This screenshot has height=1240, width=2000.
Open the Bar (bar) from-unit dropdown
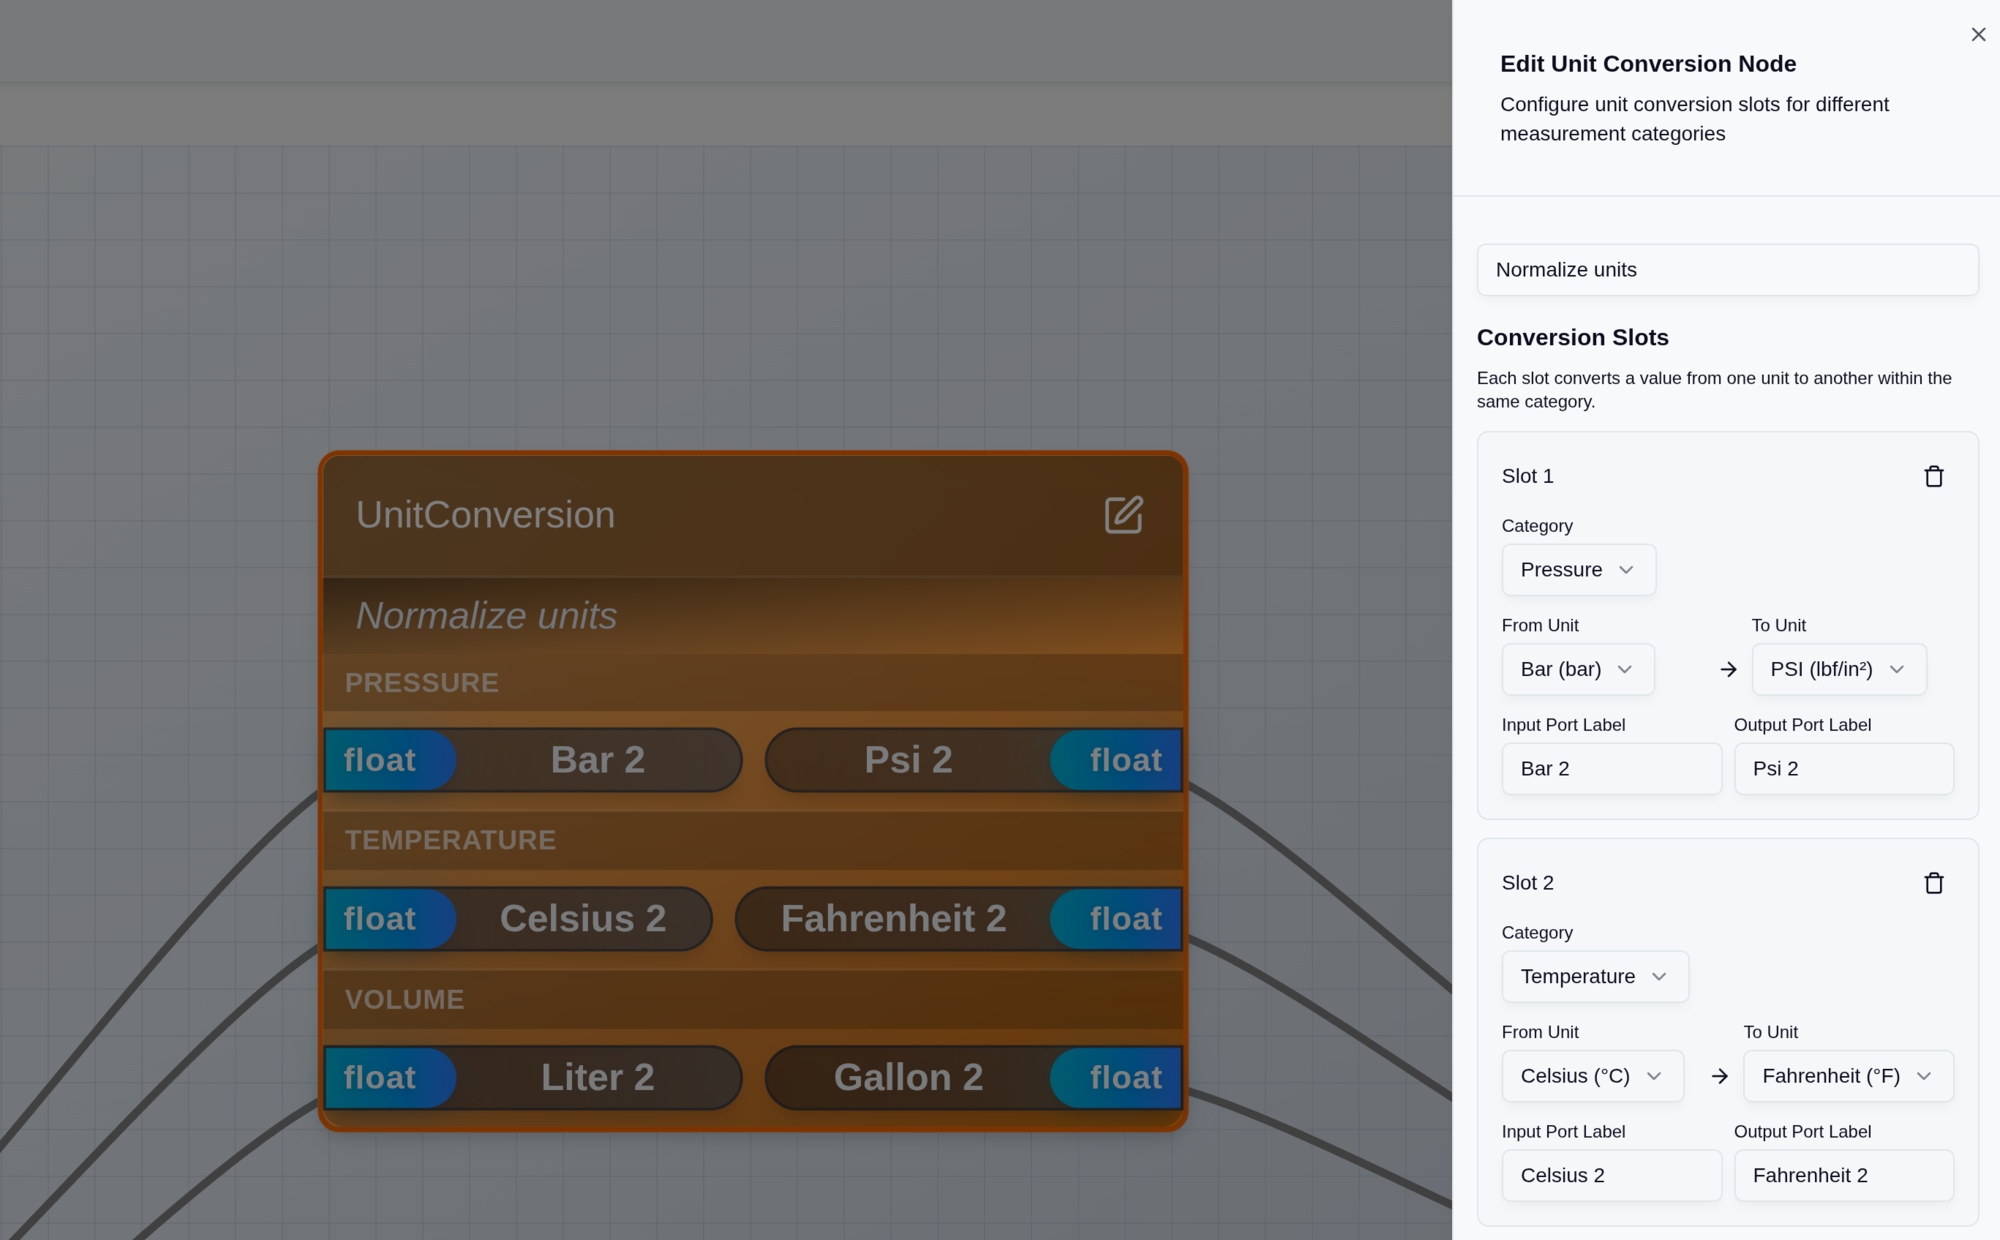click(x=1577, y=669)
